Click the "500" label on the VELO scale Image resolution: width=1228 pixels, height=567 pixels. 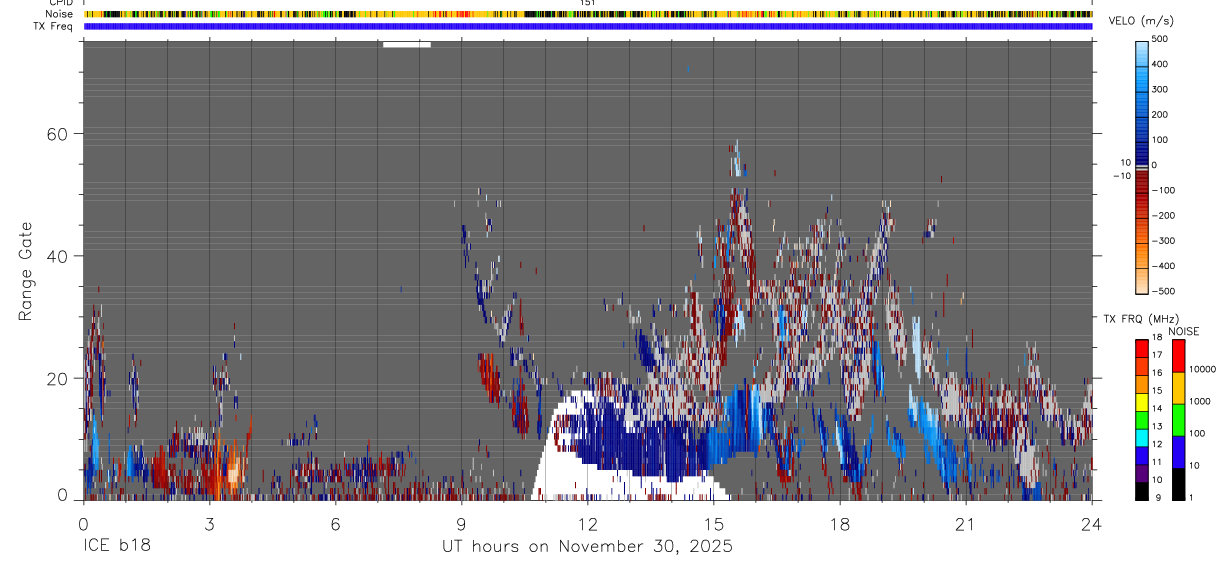[x=1160, y=39]
